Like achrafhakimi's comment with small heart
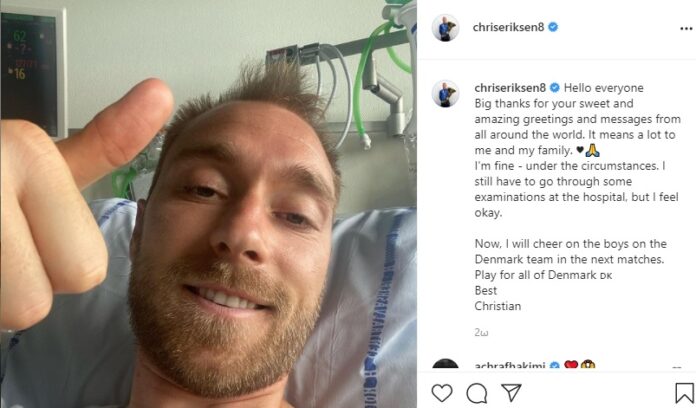Image resolution: width=696 pixels, height=408 pixels. (x=677, y=368)
